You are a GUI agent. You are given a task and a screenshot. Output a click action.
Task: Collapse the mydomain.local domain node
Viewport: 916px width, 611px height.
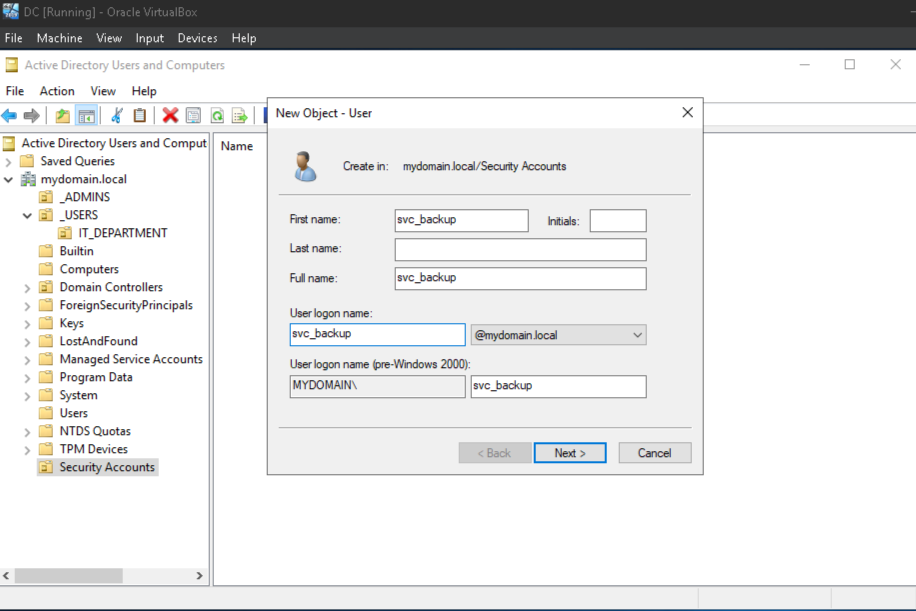pyautogui.click(x=8, y=179)
